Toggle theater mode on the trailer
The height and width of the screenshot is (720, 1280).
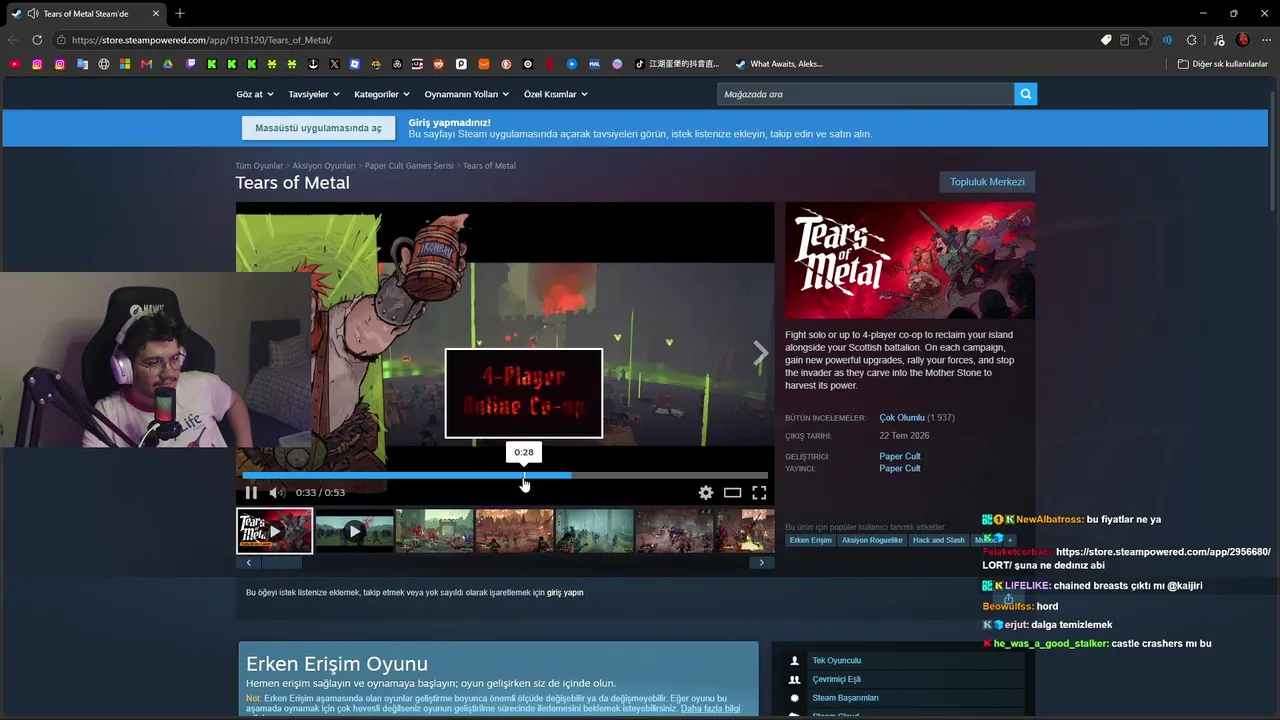(x=733, y=492)
